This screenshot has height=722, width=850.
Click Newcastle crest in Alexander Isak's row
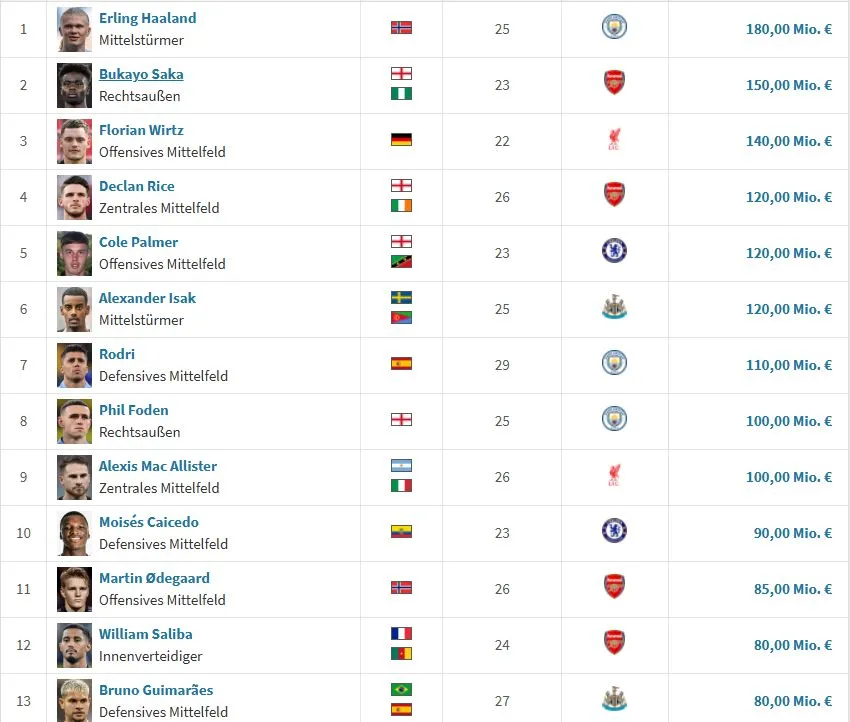pos(614,307)
